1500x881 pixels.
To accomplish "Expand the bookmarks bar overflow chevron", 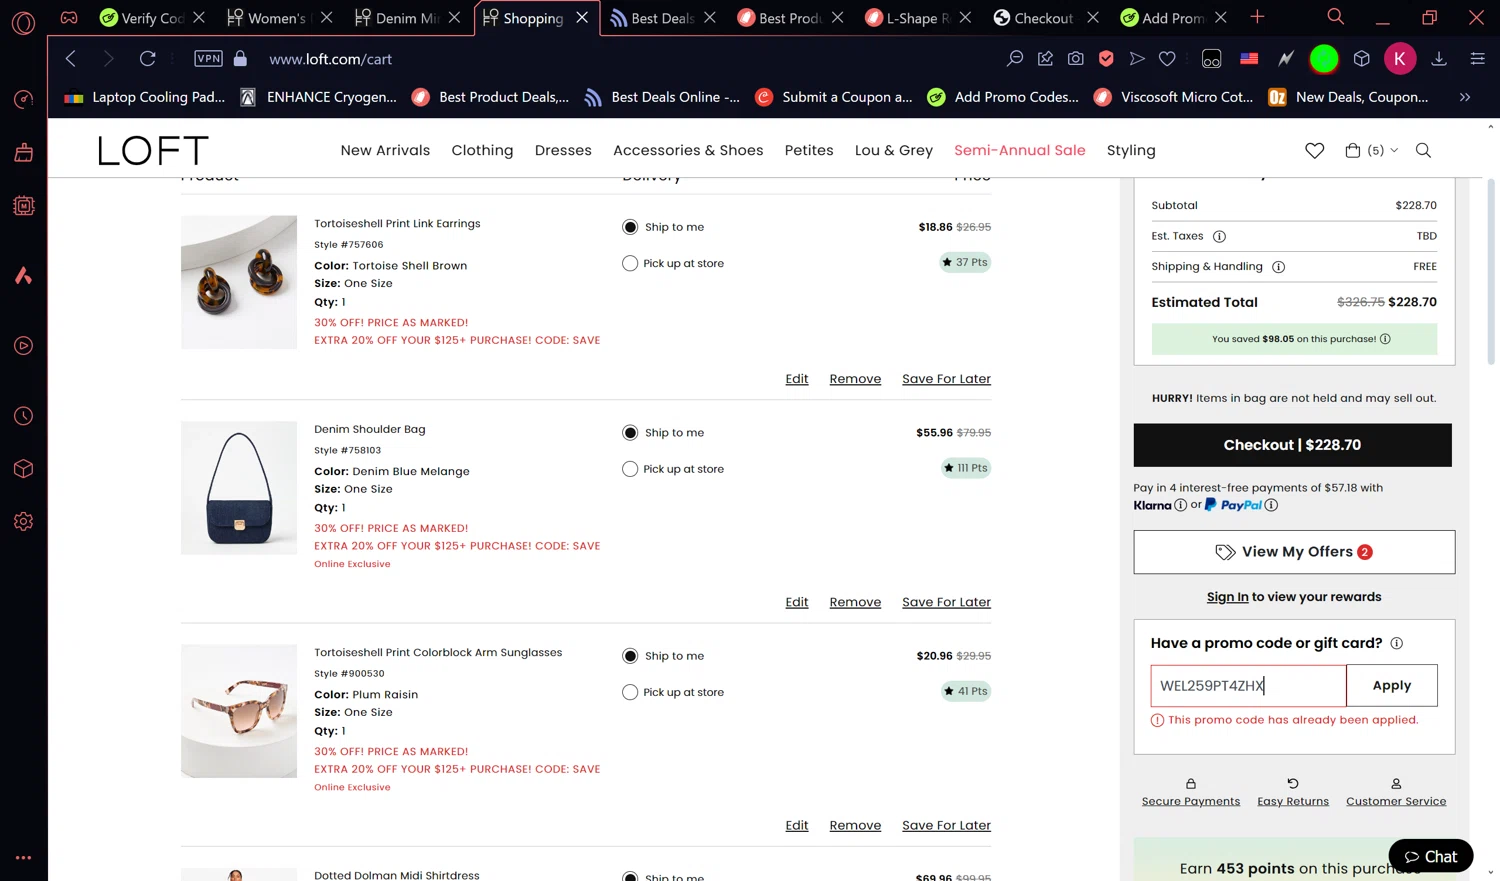I will pyautogui.click(x=1465, y=97).
